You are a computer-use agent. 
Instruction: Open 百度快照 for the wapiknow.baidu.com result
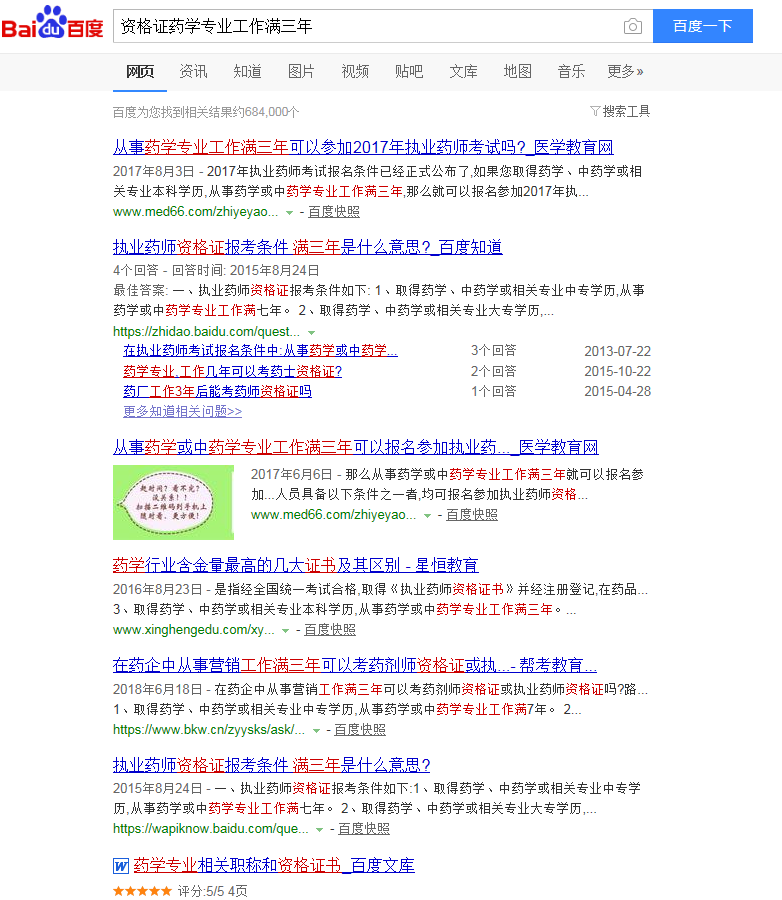click(x=363, y=829)
